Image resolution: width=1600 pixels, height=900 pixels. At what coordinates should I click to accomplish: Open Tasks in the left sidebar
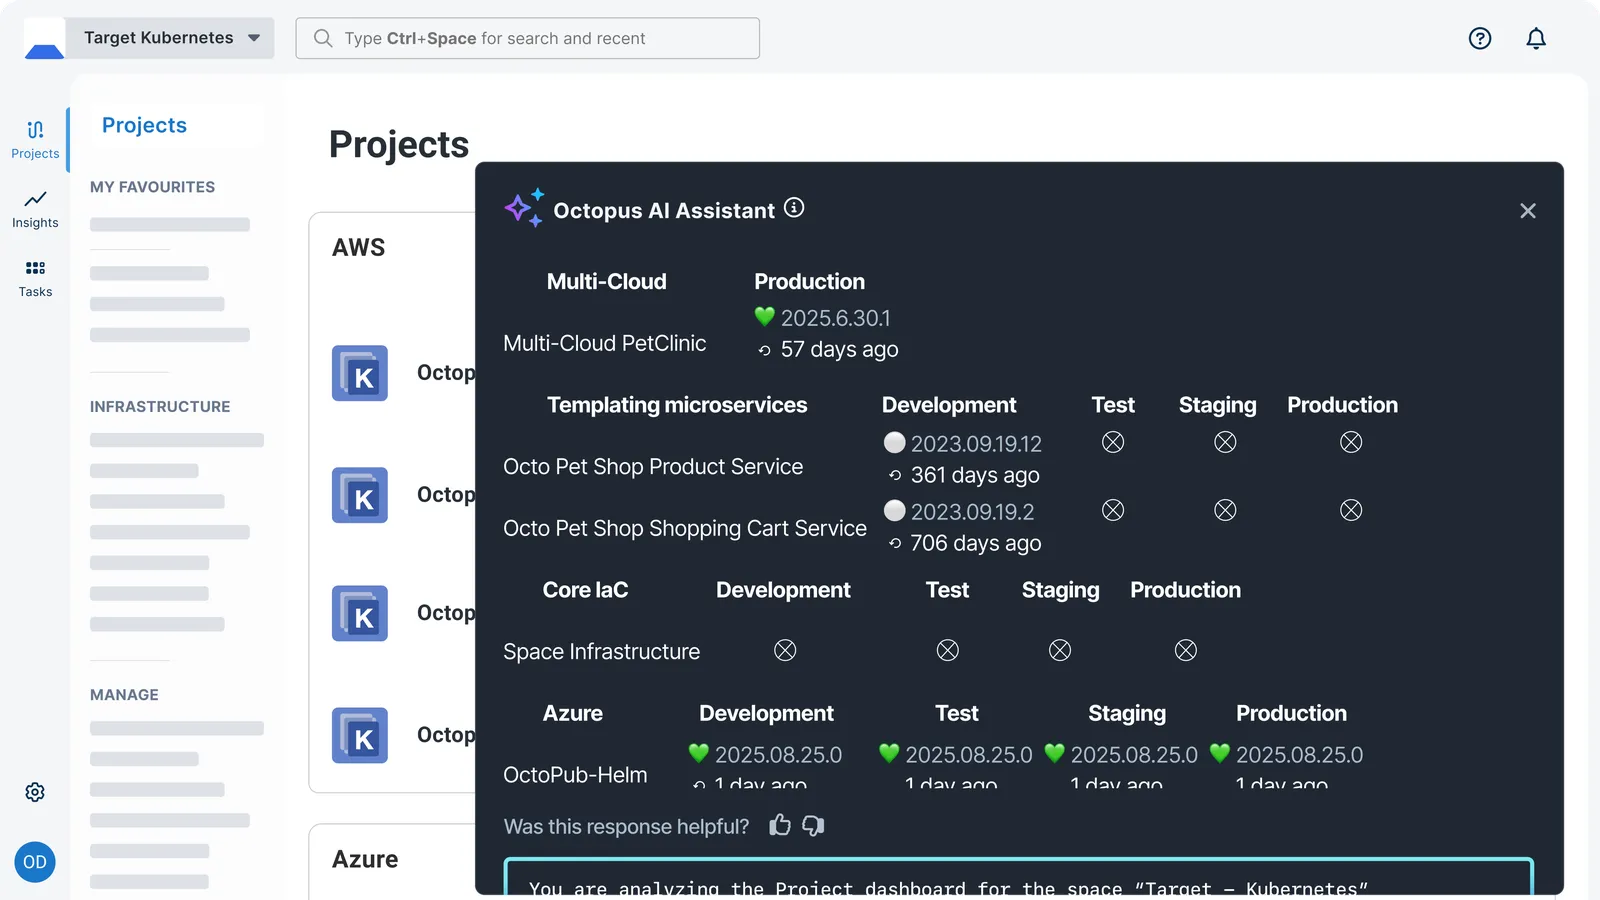click(35, 278)
